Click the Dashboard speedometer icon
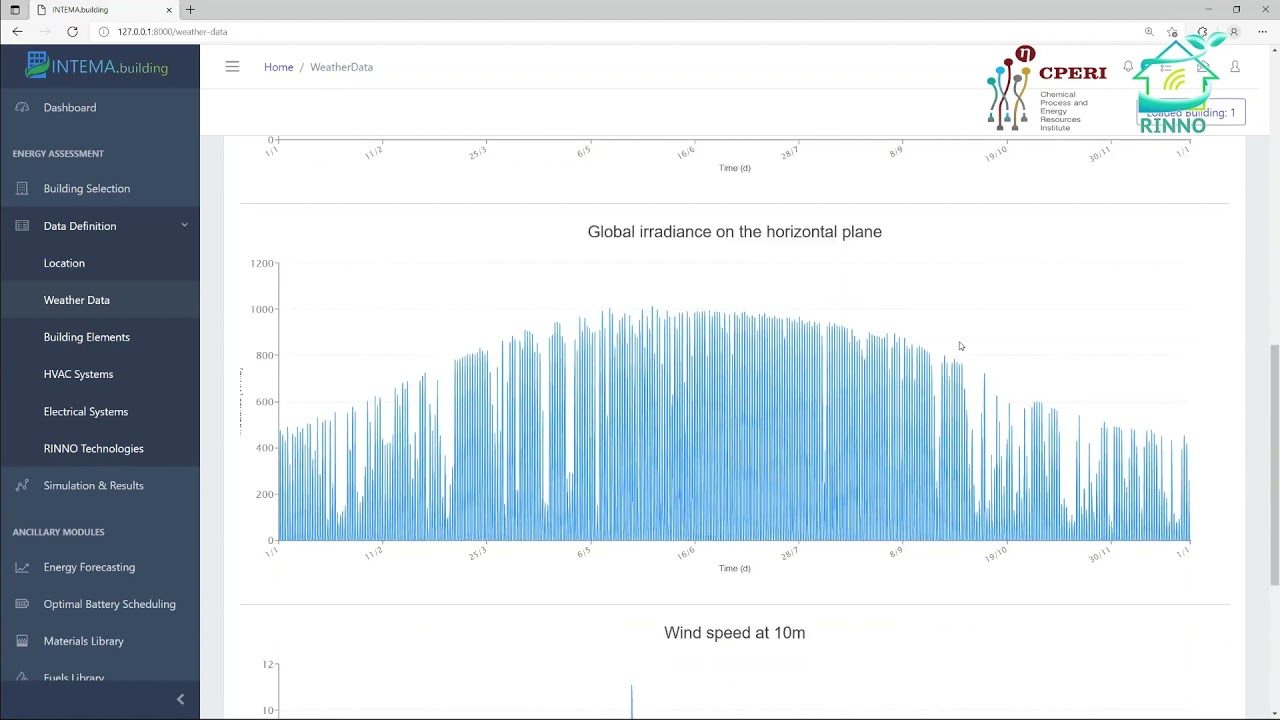 coord(22,108)
